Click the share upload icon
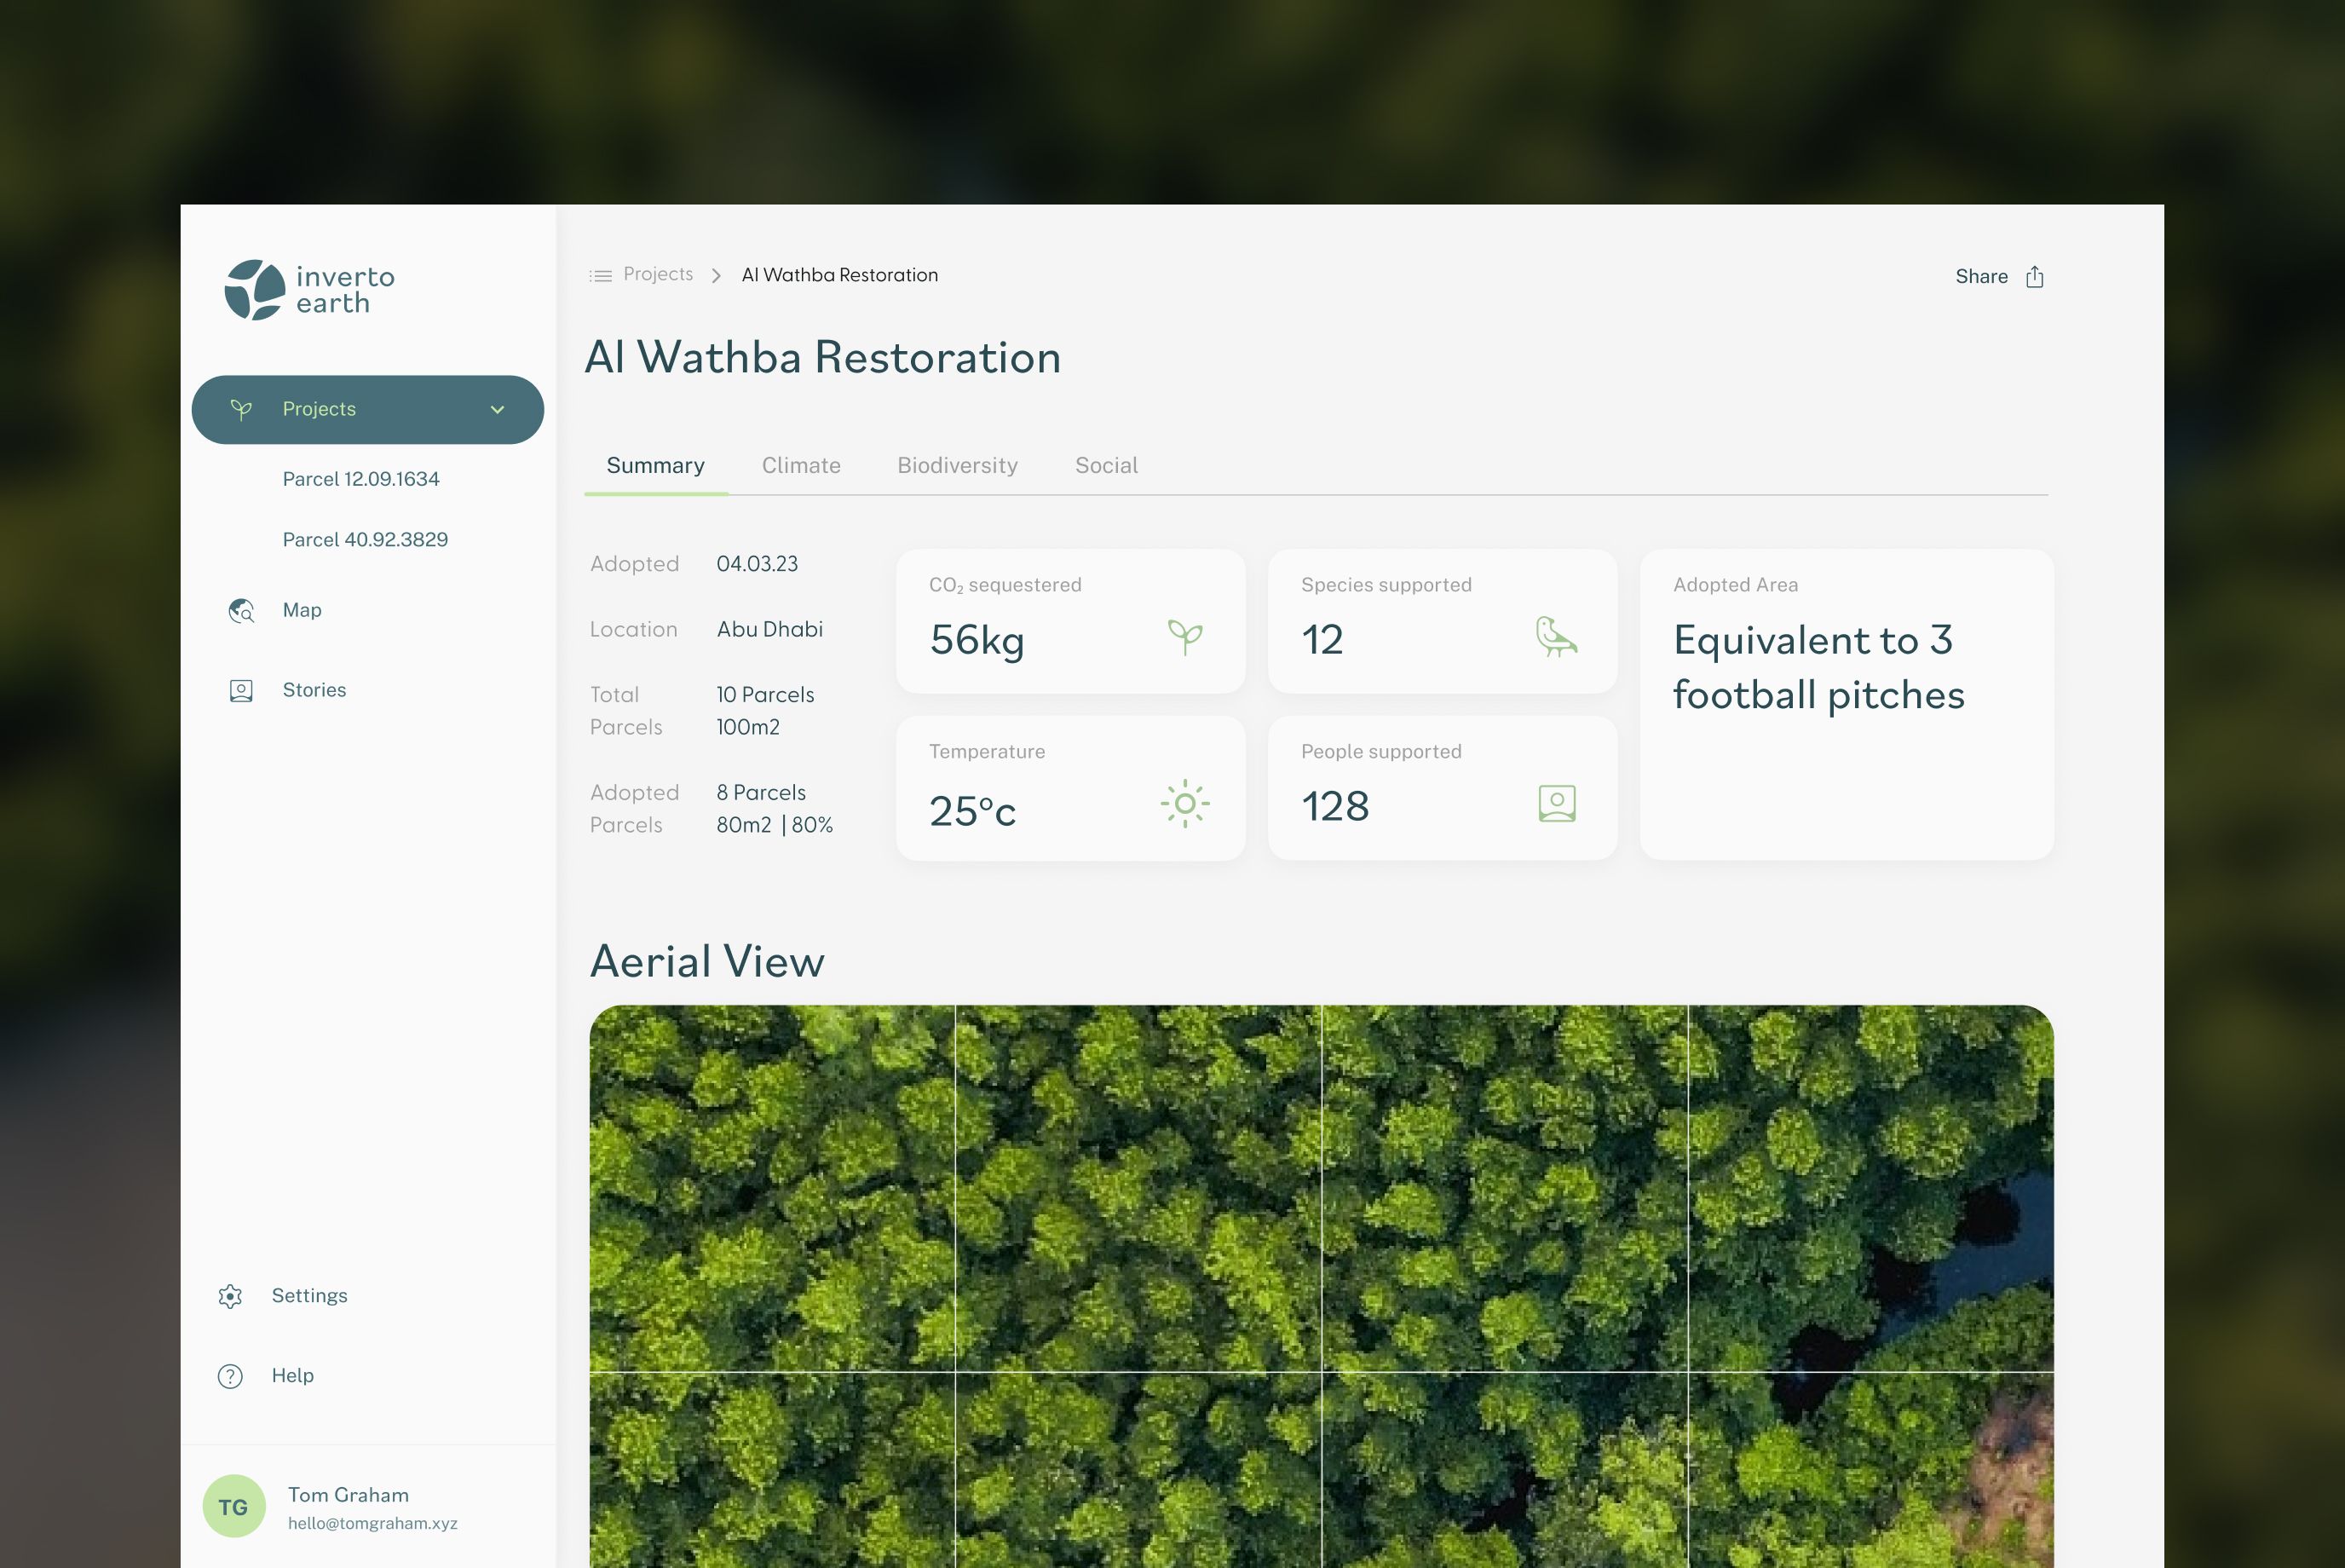 [x=2034, y=277]
